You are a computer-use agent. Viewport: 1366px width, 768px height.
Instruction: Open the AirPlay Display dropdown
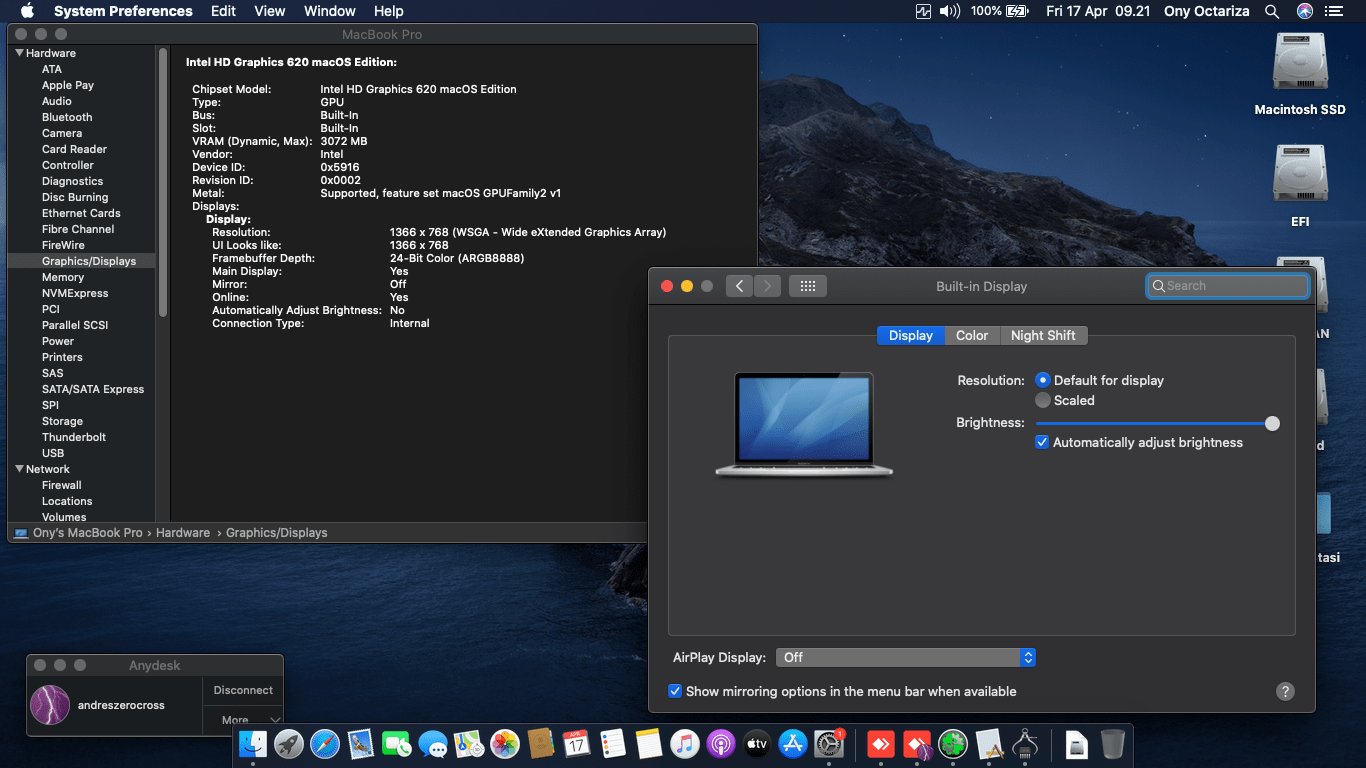pyautogui.click(x=905, y=657)
